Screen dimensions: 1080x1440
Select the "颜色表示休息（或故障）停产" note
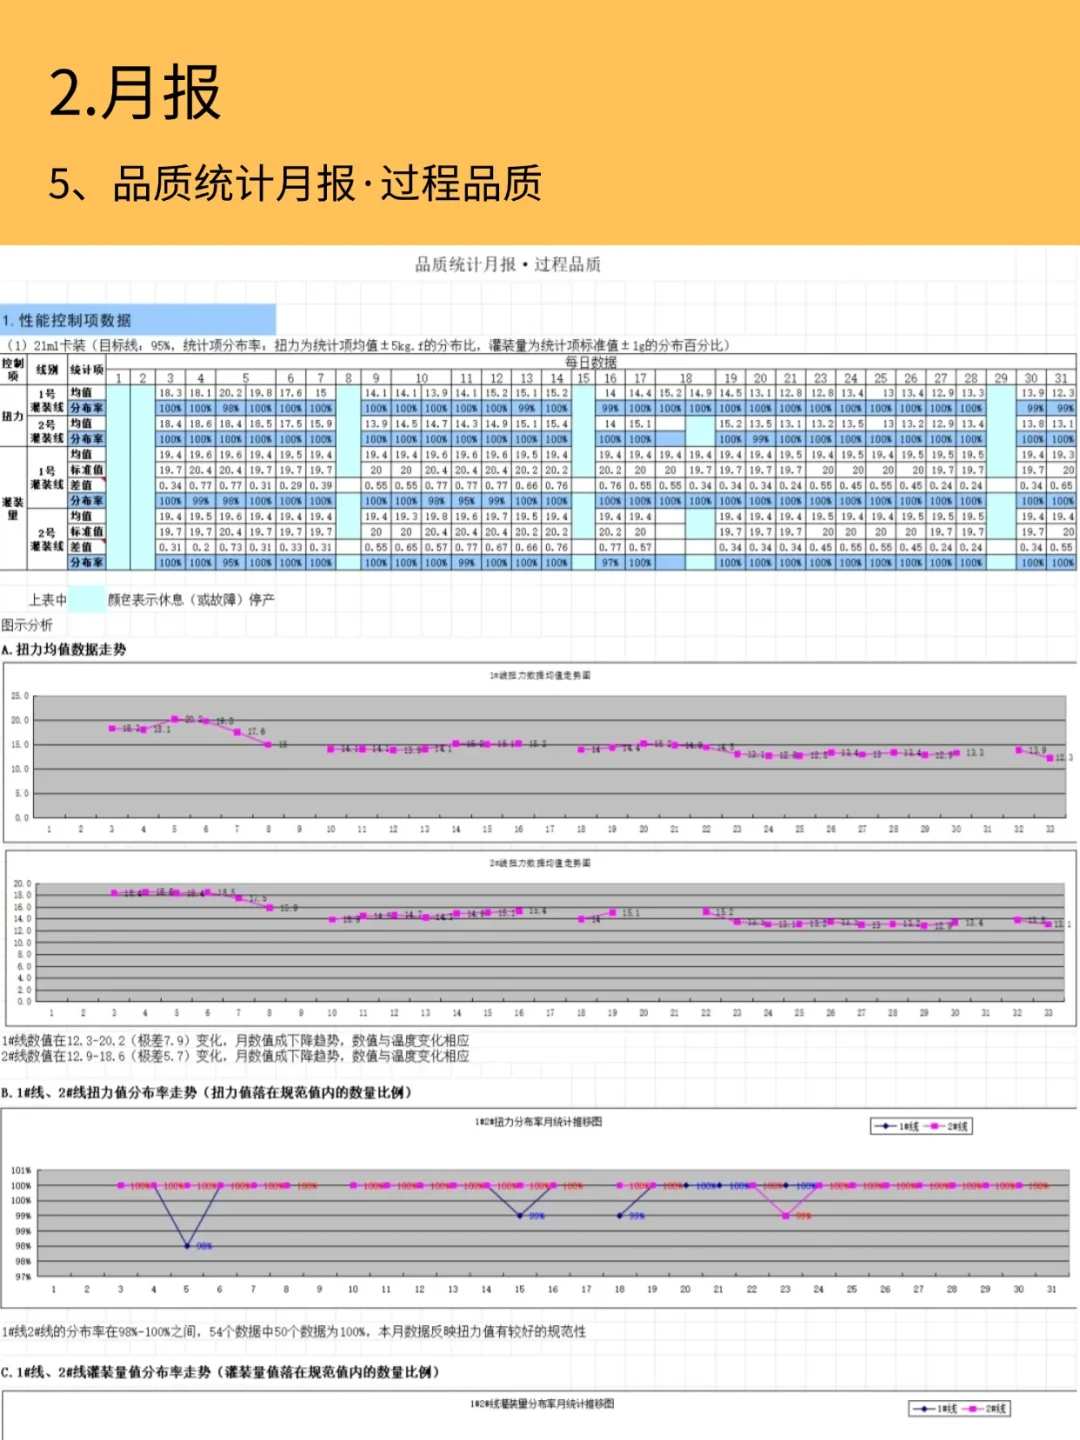point(191,600)
